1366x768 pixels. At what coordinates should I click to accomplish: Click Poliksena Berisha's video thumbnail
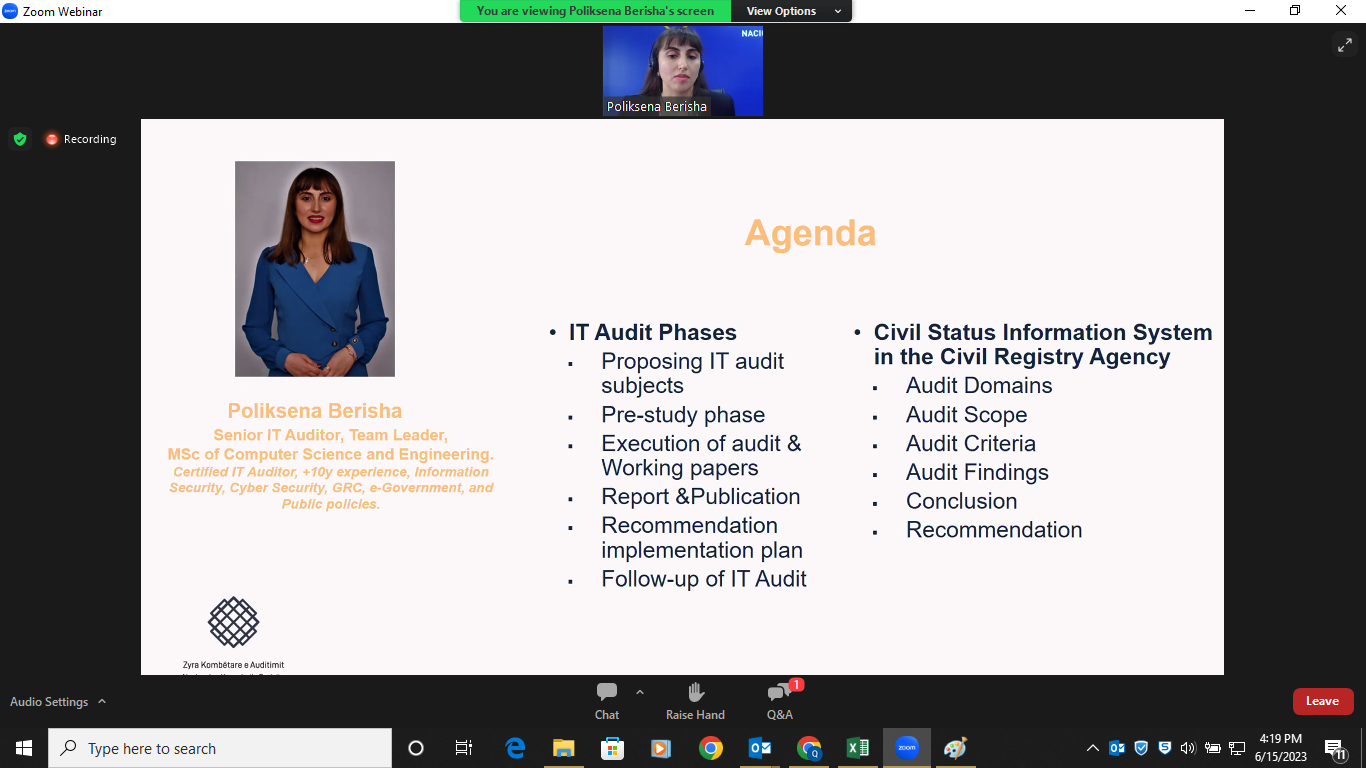(x=683, y=71)
